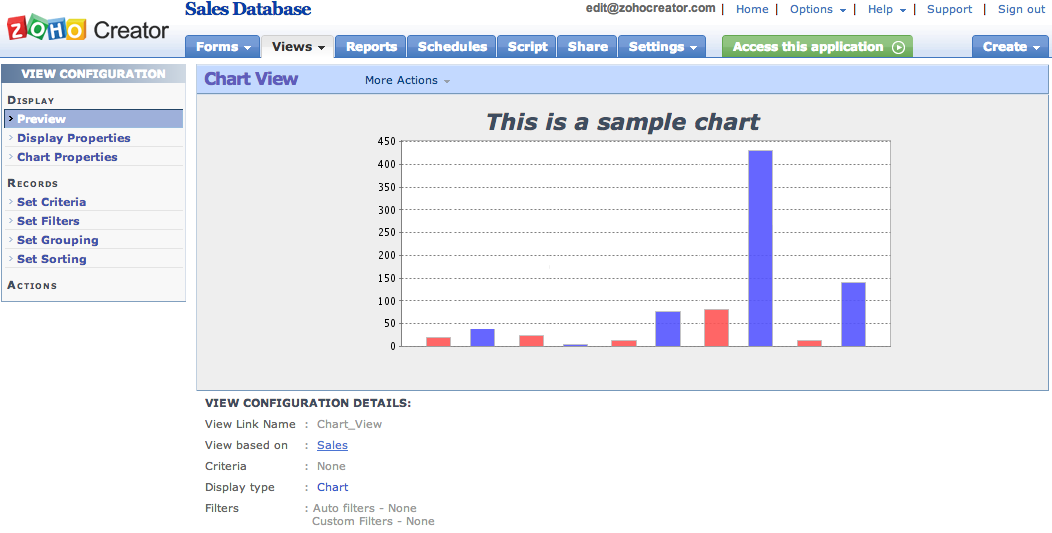Switch to the Schedules tab
Screen dimensions: 1052x533
(452, 46)
